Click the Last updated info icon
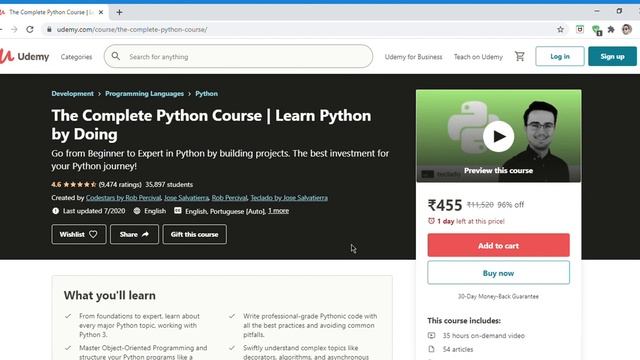Viewport: 640px width, 360px height. (x=56, y=211)
